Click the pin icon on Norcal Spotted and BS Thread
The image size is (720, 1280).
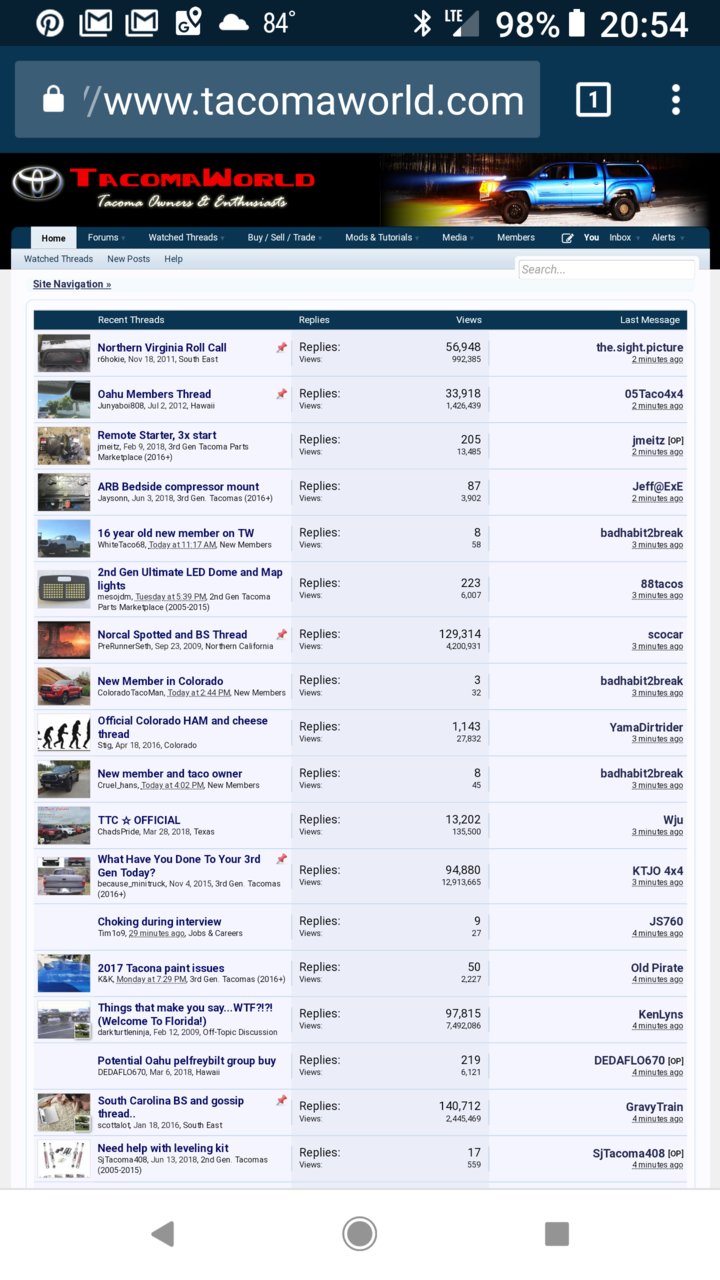pos(281,634)
